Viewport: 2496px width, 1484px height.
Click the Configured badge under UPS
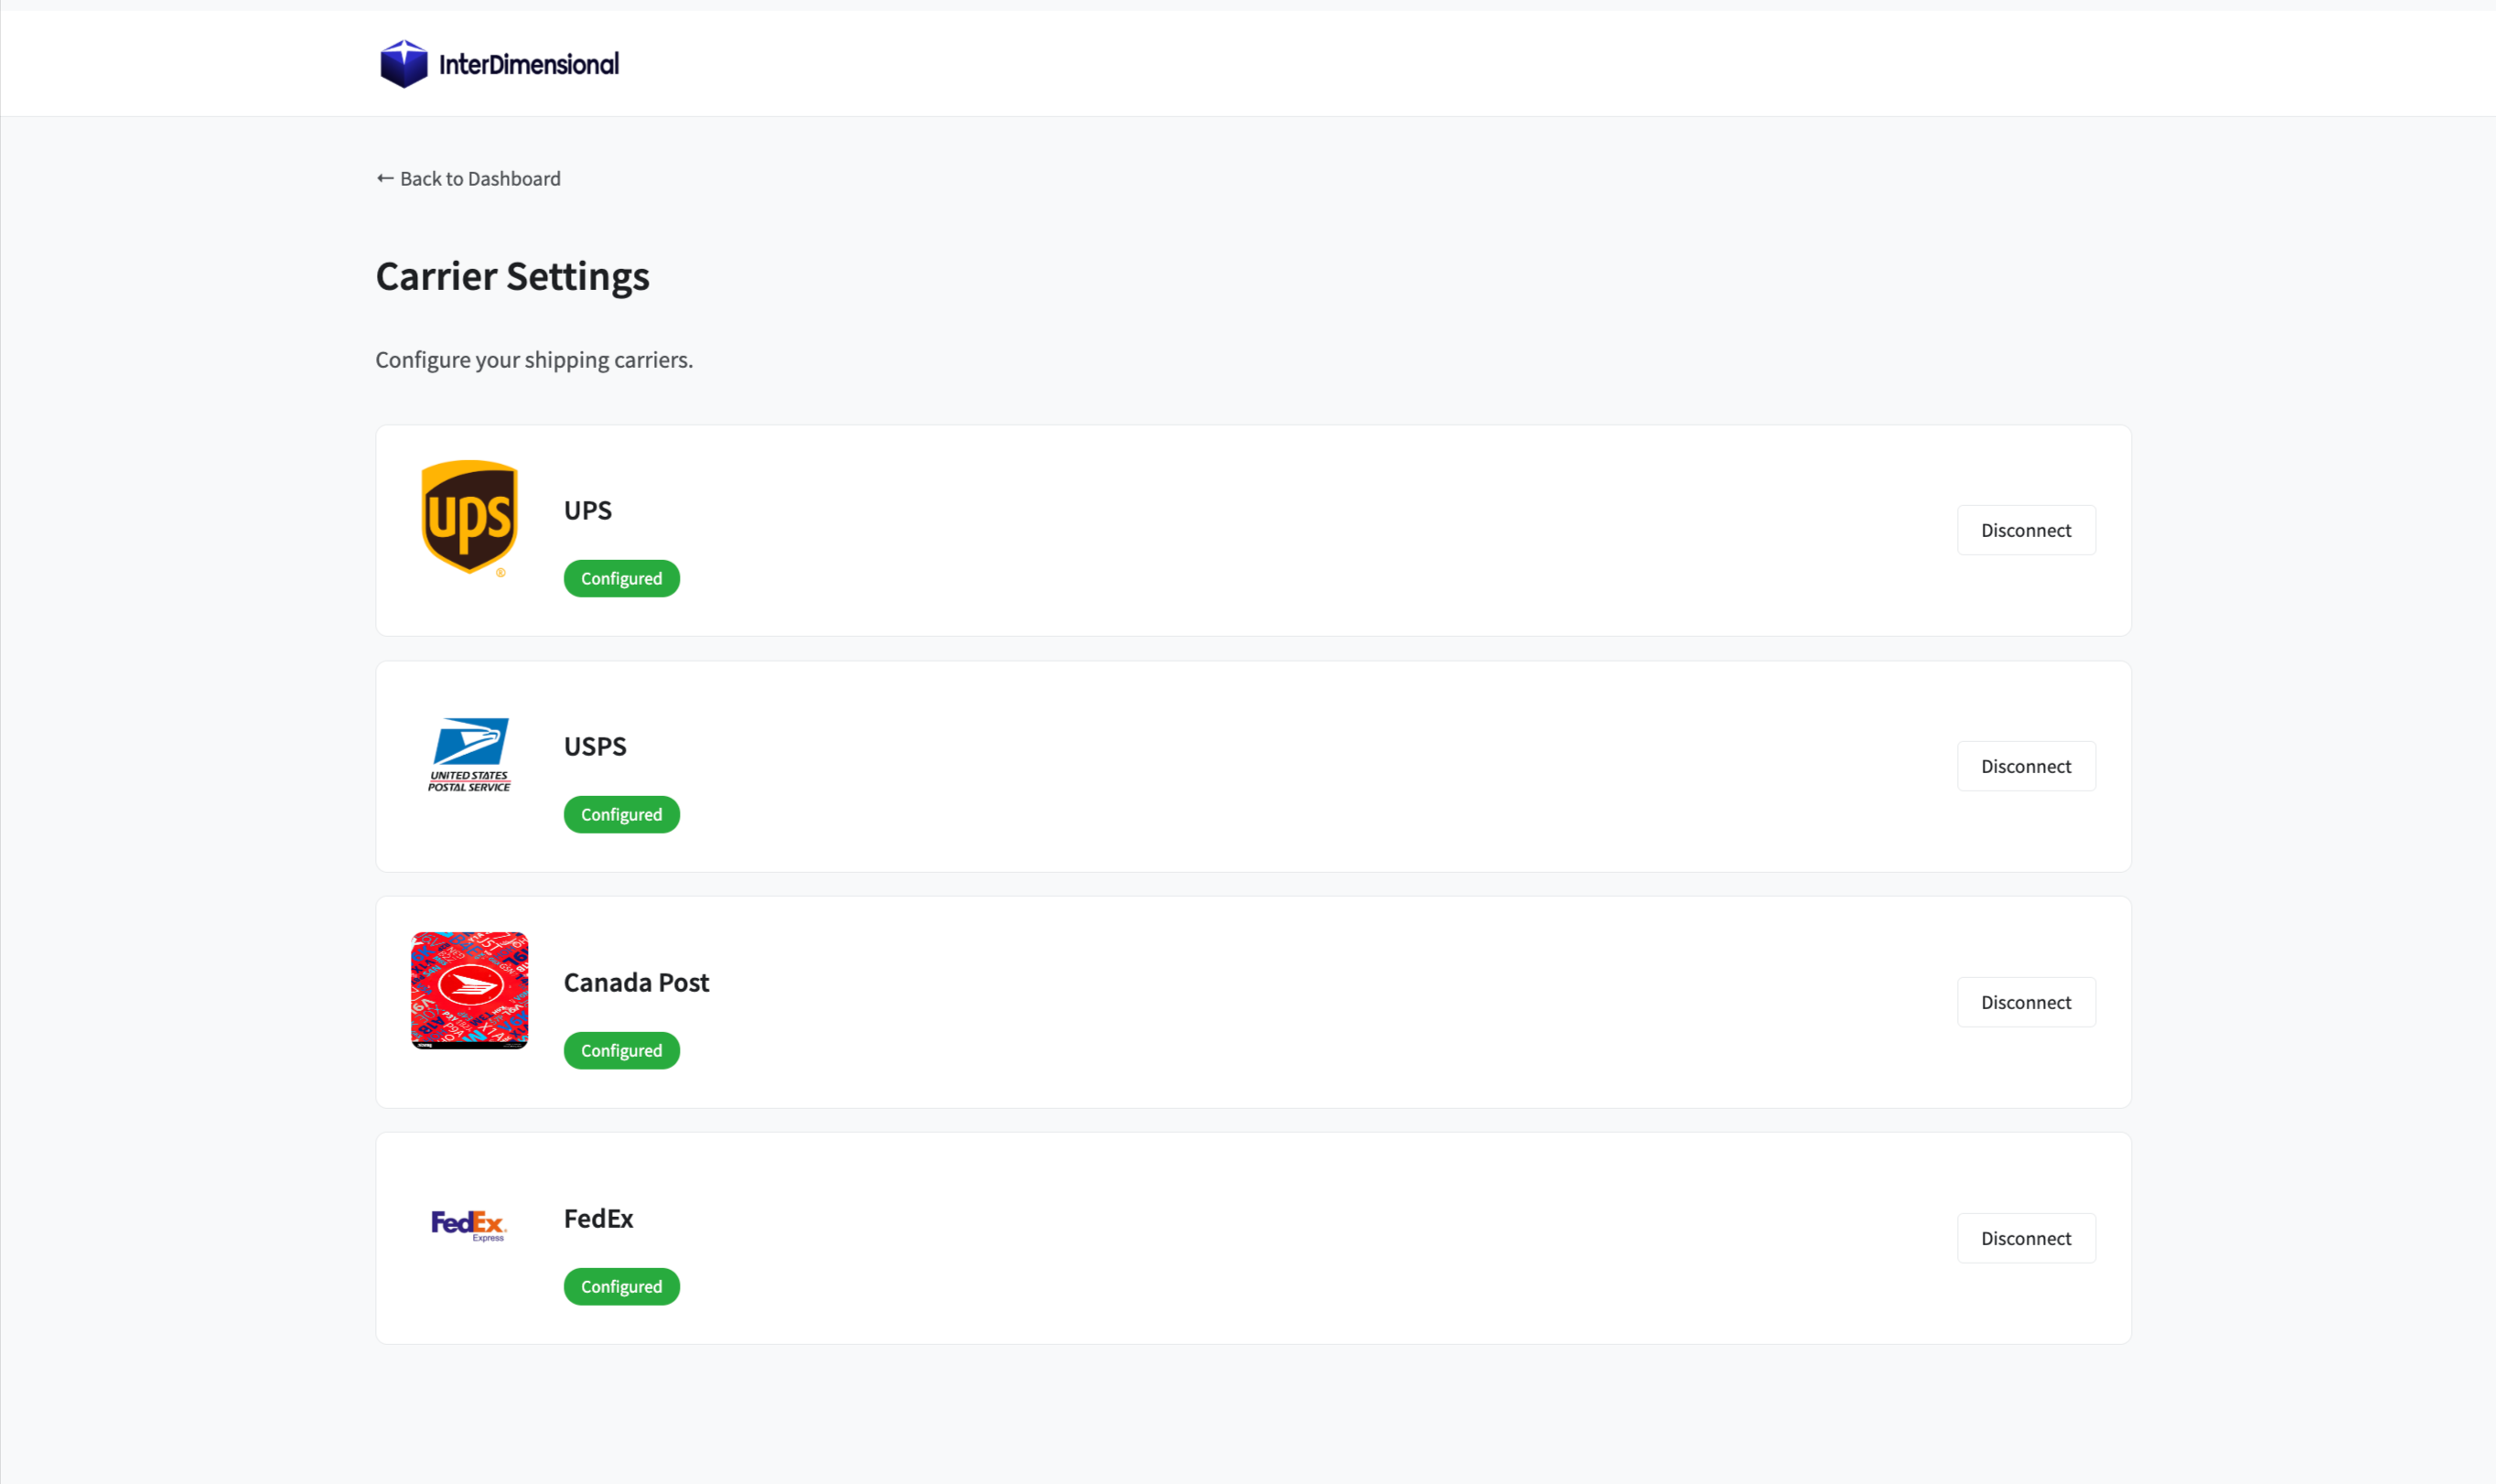click(x=621, y=578)
